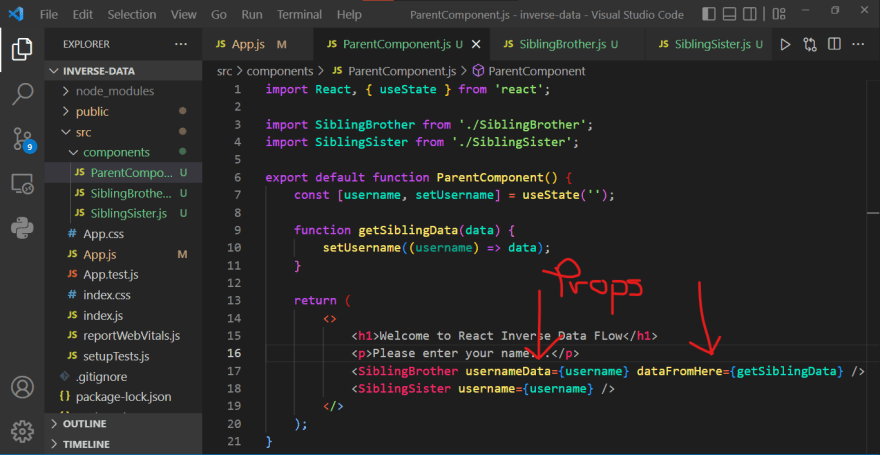Select ParentCompo... file in explorer tree
880x455 pixels.
pyautogui.click(x=123, y=173)
